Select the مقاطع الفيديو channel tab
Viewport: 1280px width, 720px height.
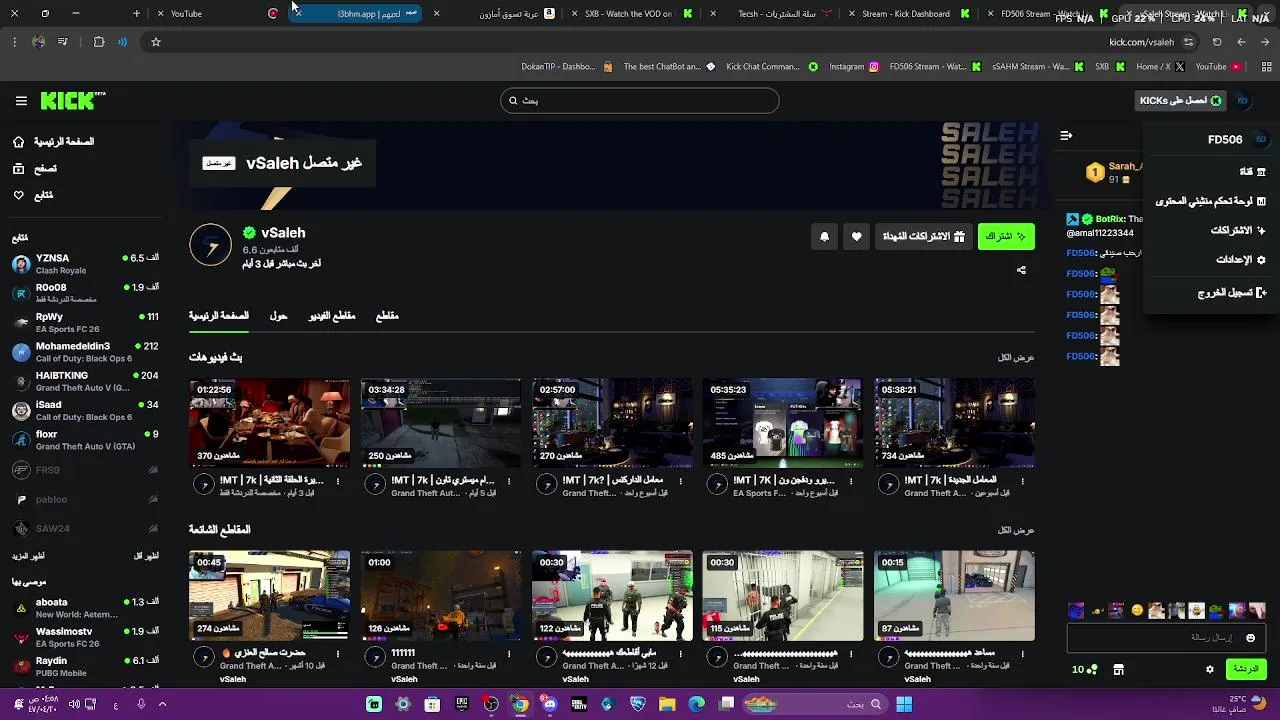pos(332,316)
